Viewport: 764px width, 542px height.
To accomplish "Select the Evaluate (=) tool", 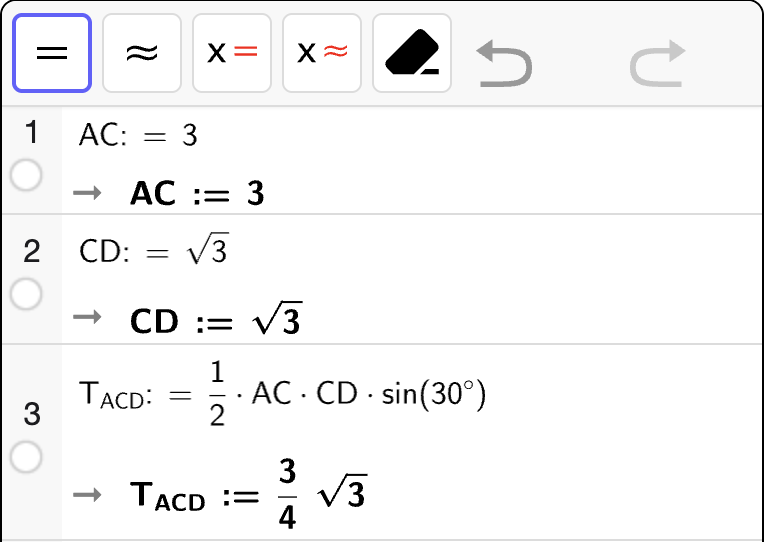I will [x=52, y=53].
